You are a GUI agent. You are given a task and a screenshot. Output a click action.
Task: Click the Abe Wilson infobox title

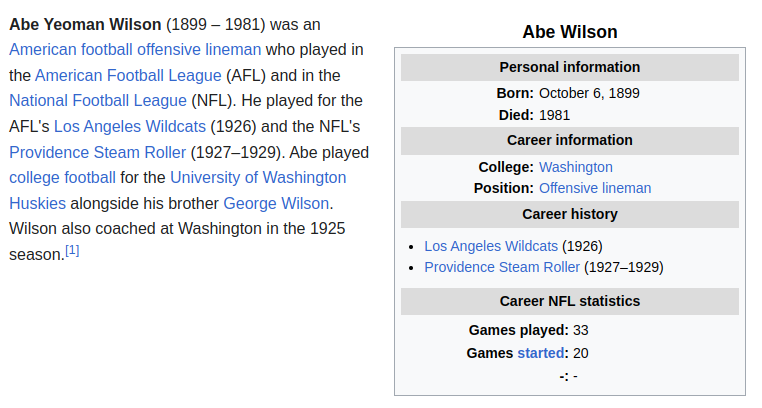coord(569,32)
